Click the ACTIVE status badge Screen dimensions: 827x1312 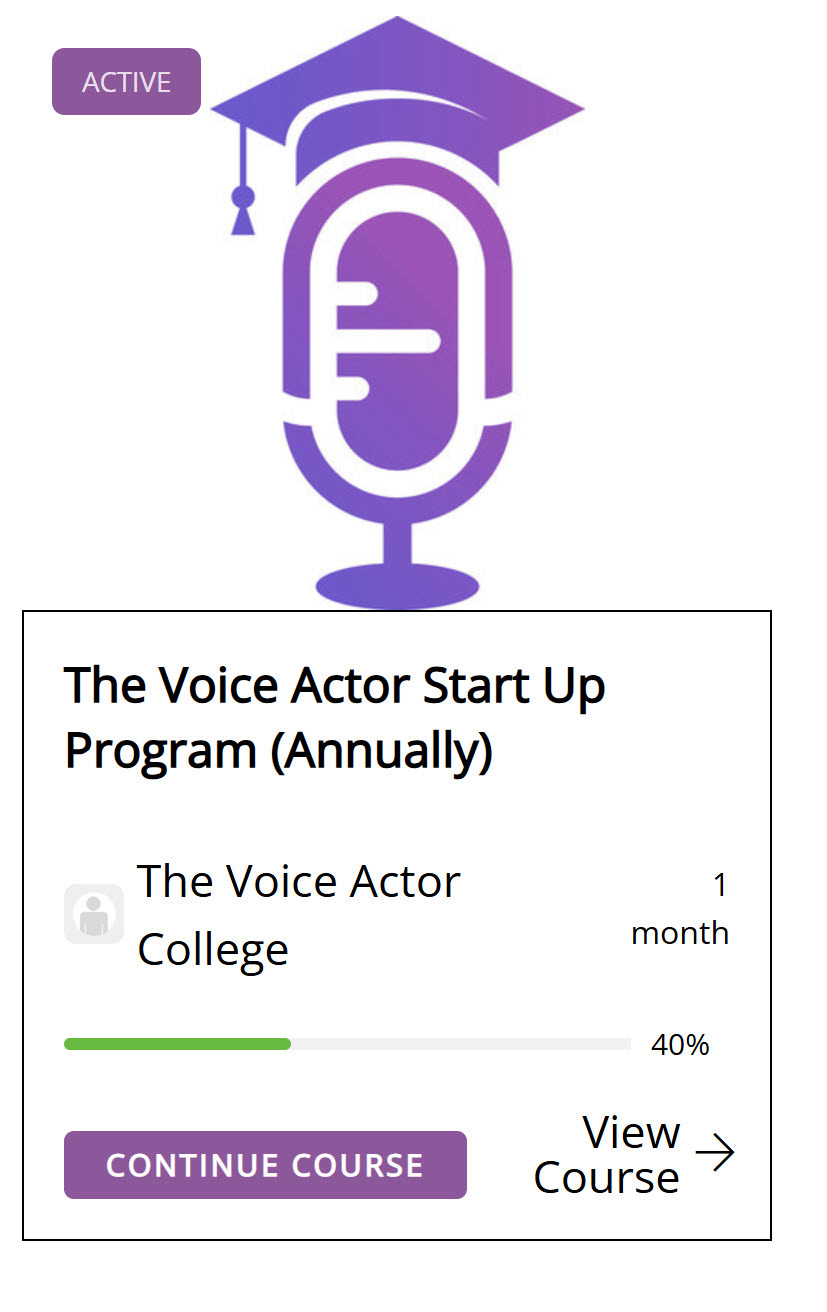tap(126, 82)
